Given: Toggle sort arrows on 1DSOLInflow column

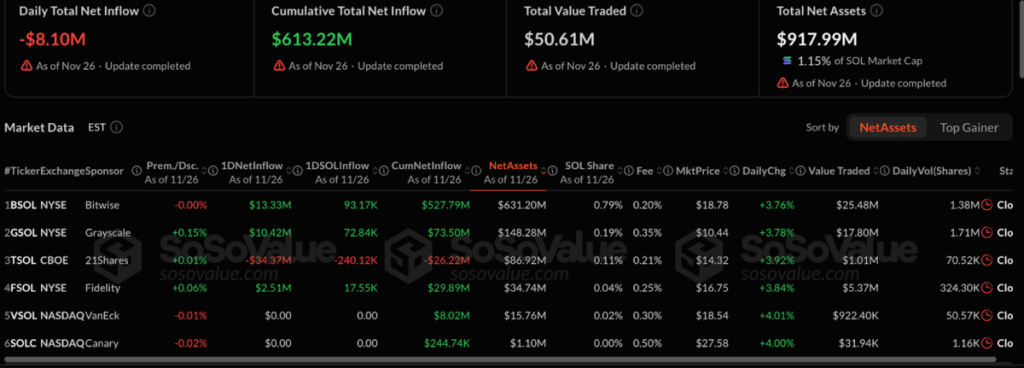Looking at the screenshot, I should 375,171.
